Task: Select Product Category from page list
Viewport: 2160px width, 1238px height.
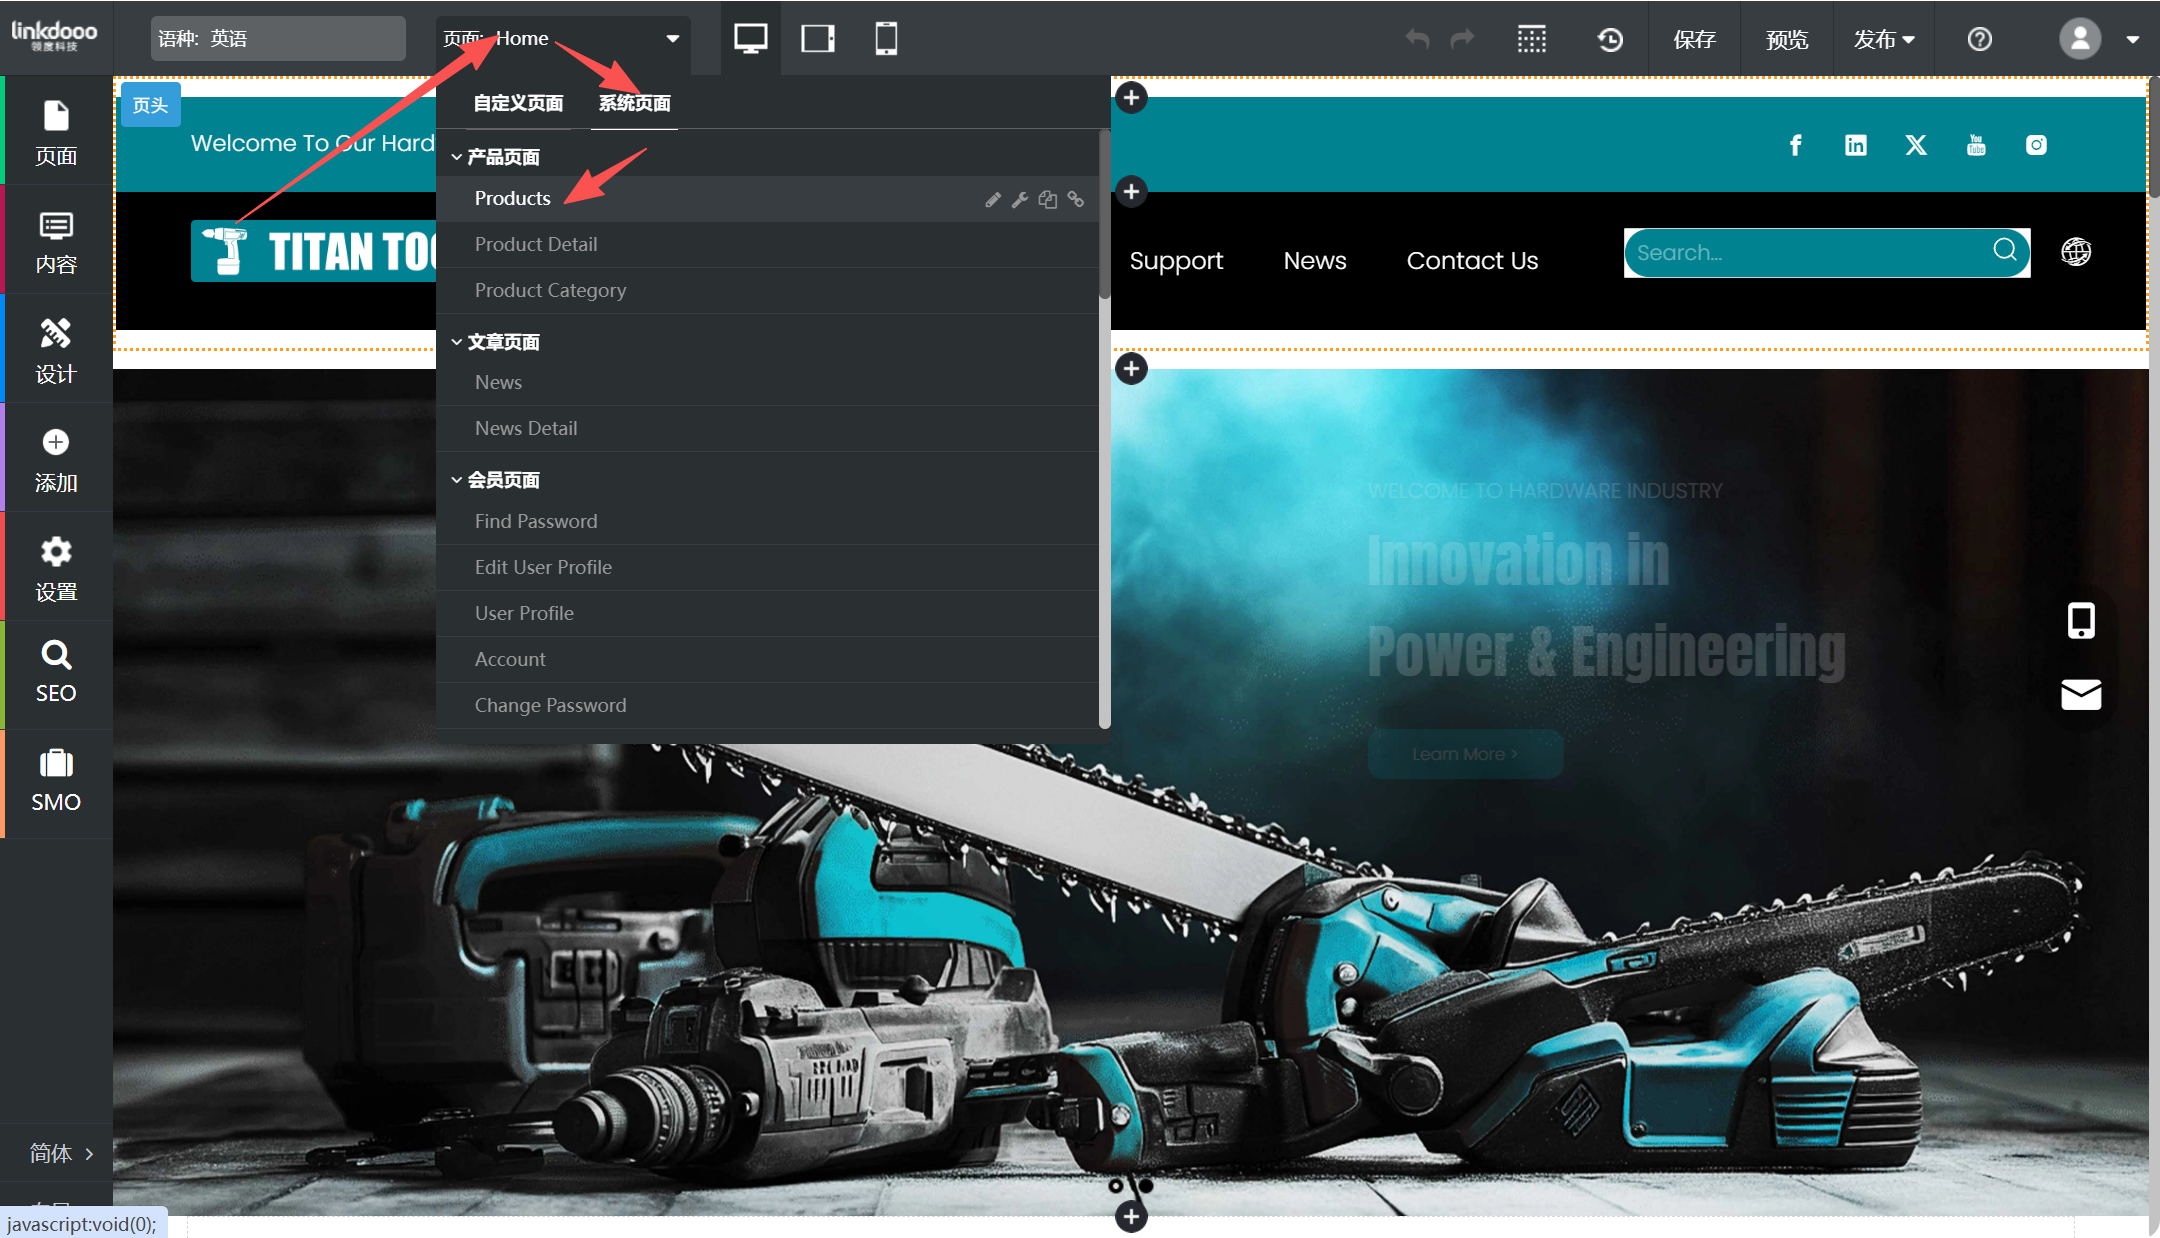Action: [550, 290]
